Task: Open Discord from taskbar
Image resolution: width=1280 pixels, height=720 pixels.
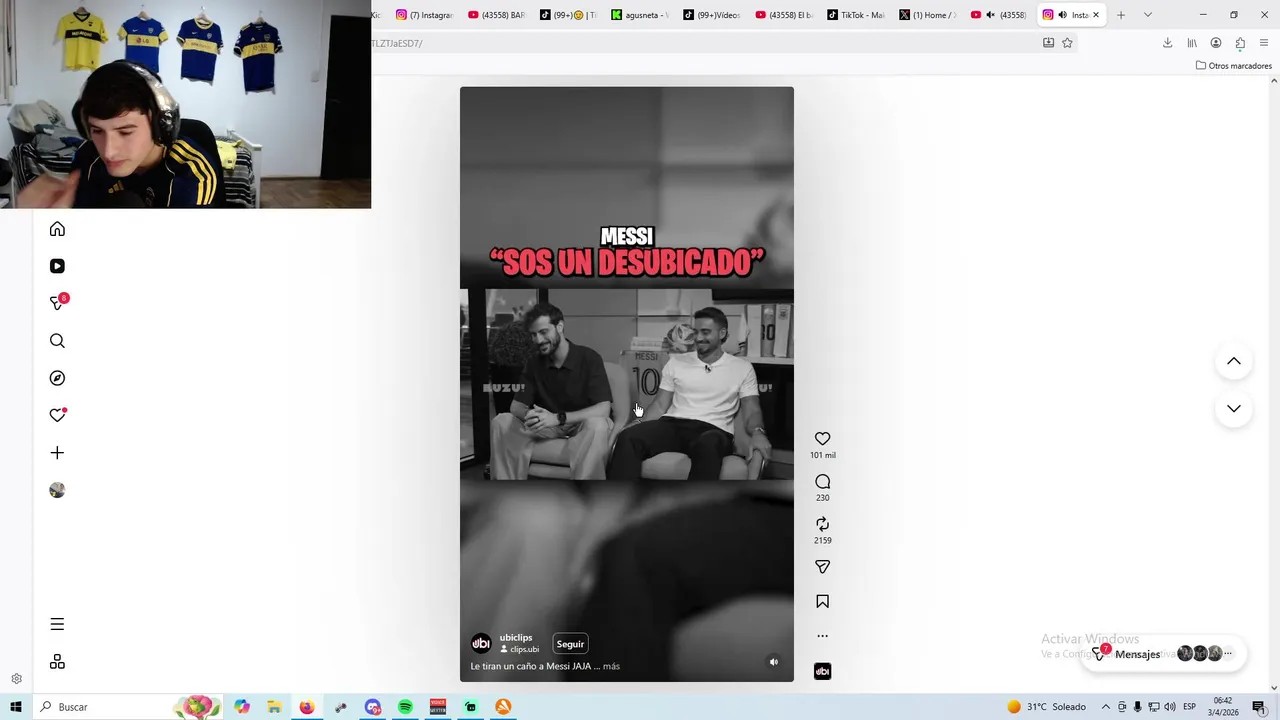Action: click(373, 707)
